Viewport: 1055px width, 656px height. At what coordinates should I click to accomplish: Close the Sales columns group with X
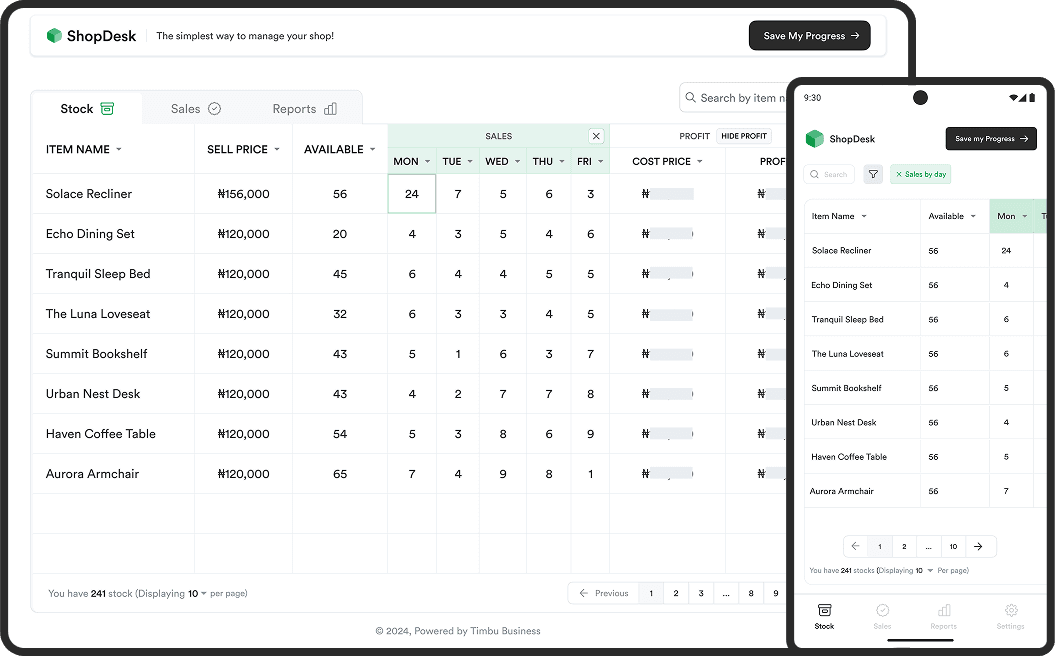coord(596,136)
